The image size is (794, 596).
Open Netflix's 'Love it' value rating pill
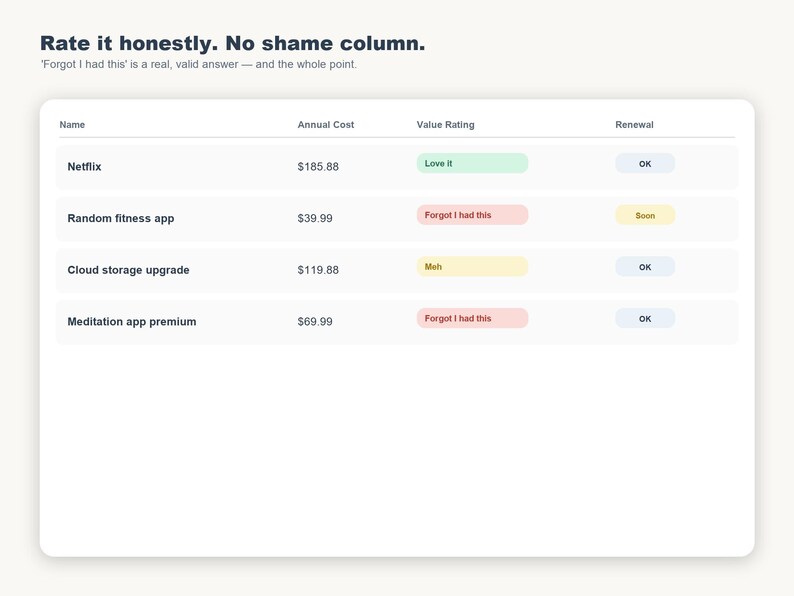click(472, 163)
